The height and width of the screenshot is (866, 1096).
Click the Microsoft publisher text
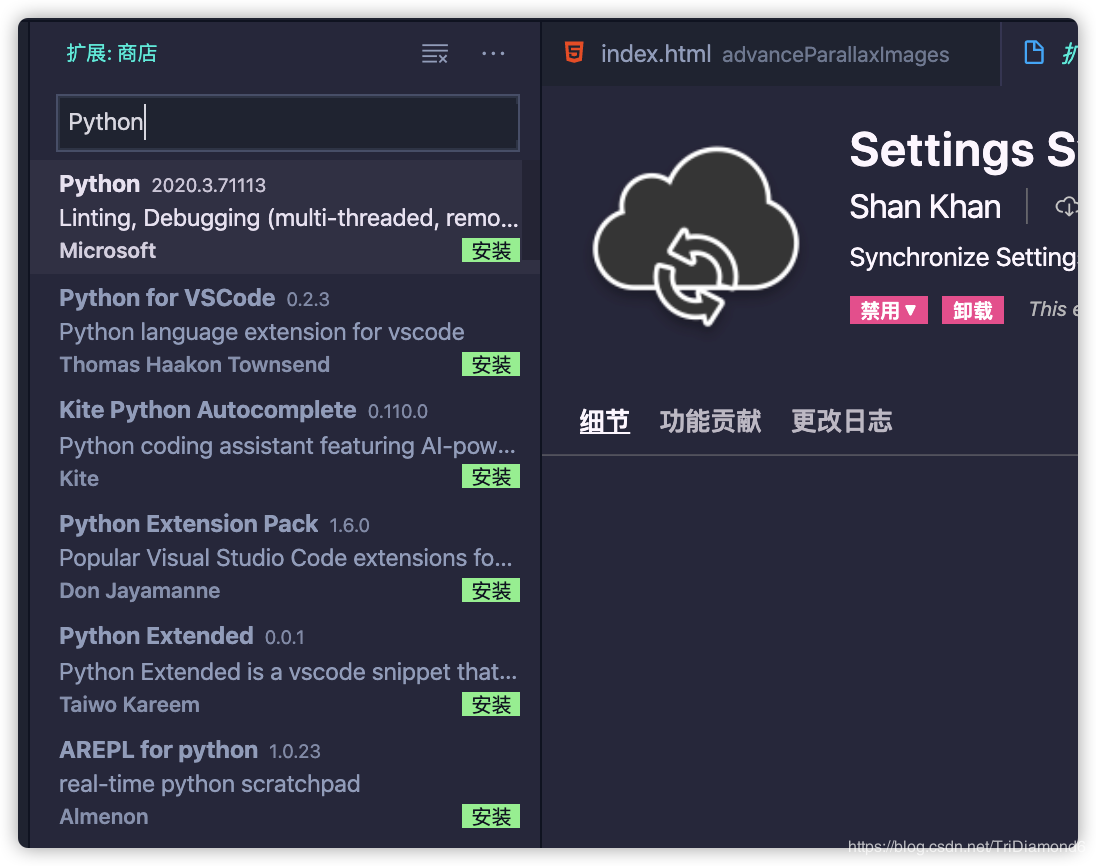pyautogui.click(x=108, y=250)
